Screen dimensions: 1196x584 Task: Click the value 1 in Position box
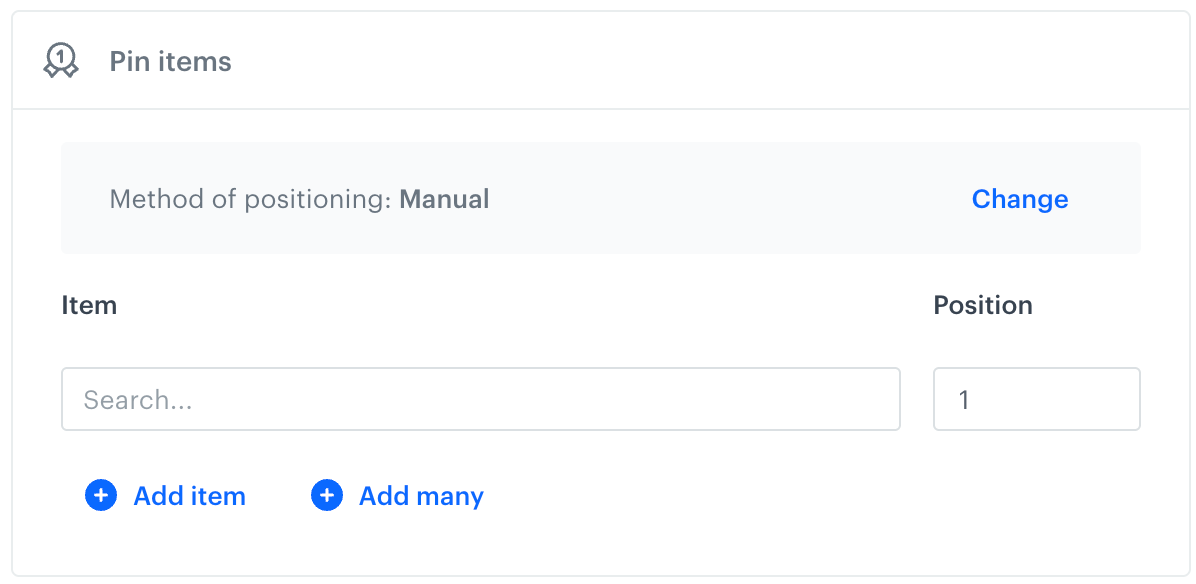point(964,400)
